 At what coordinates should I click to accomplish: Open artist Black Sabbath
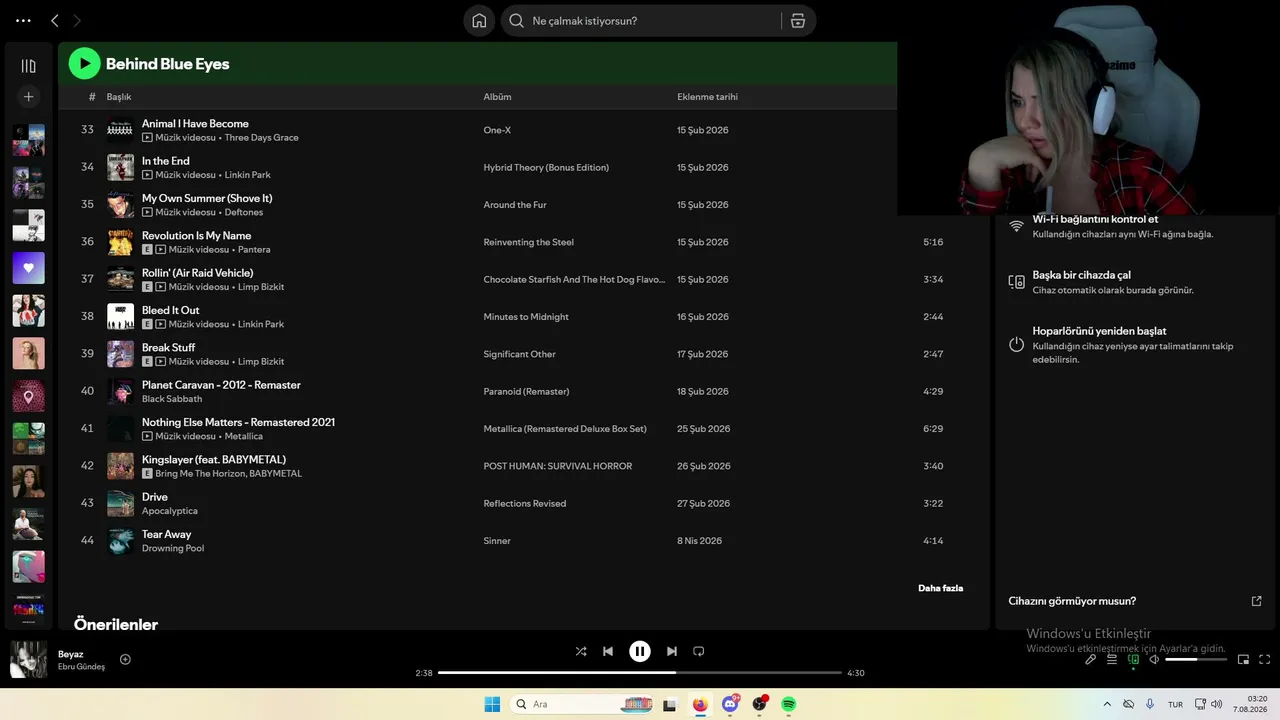point(172,399)
